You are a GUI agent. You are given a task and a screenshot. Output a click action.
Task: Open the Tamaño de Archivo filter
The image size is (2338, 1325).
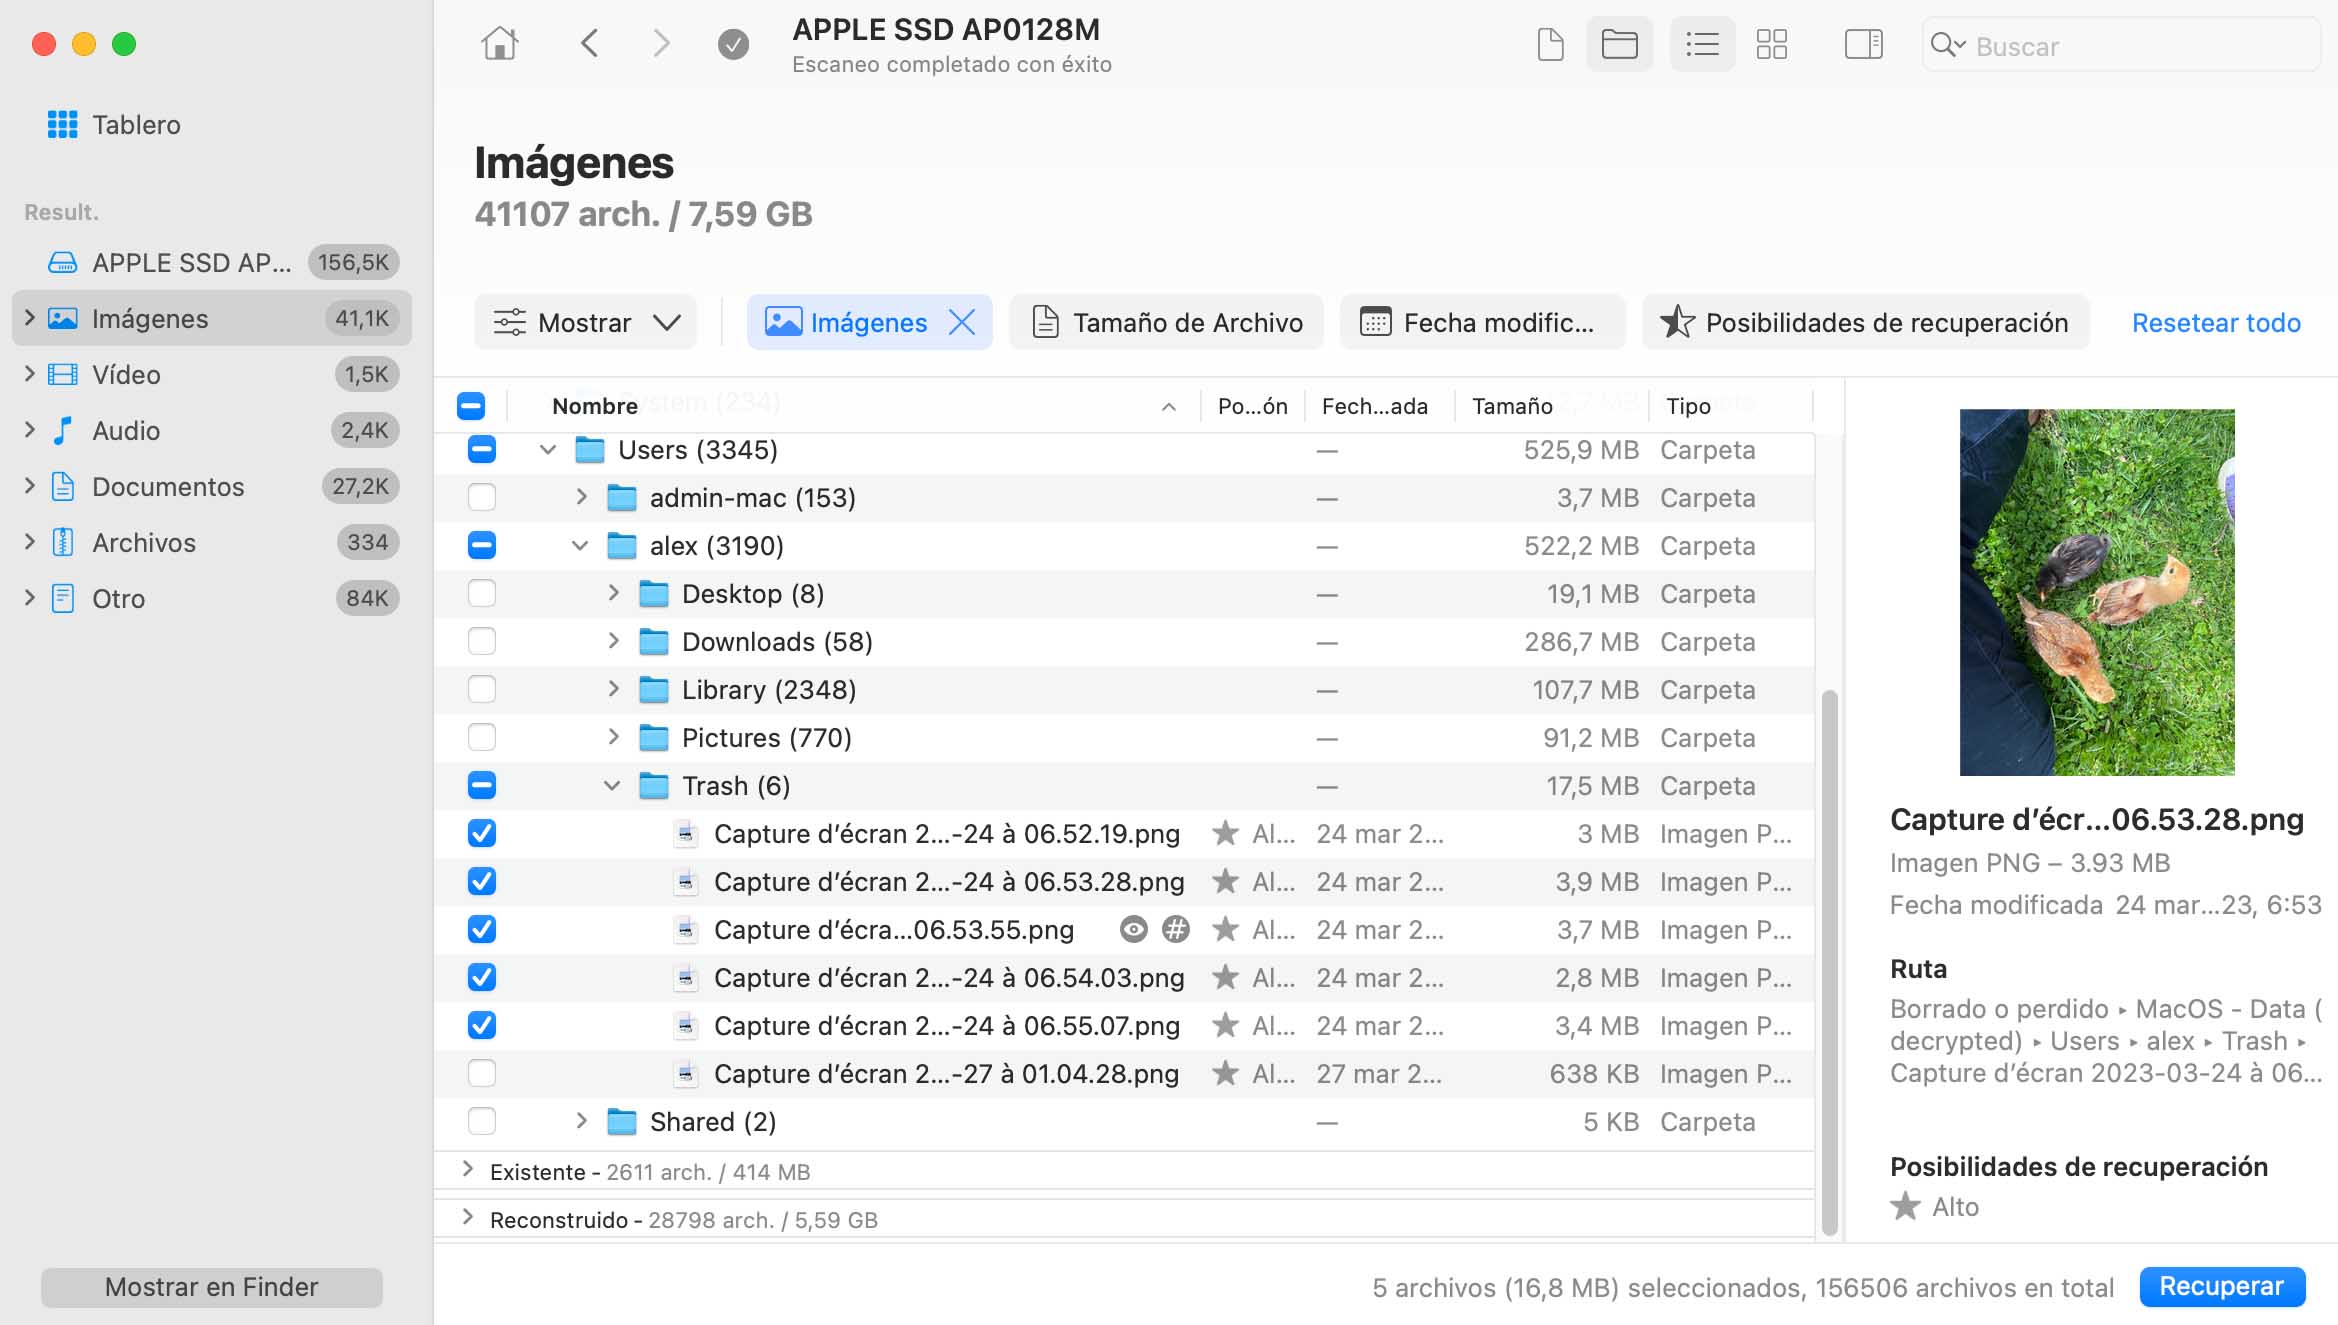click(x=1166, y=322)
